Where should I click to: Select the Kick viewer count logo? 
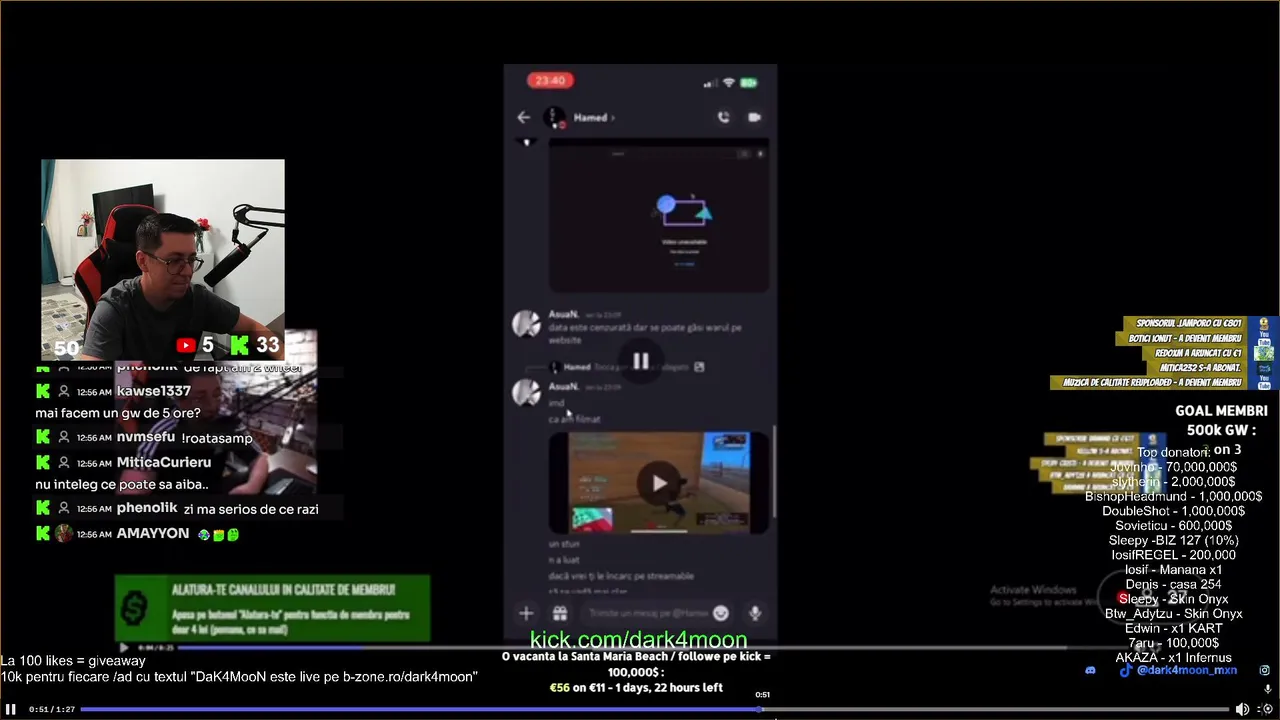(240, 345)
